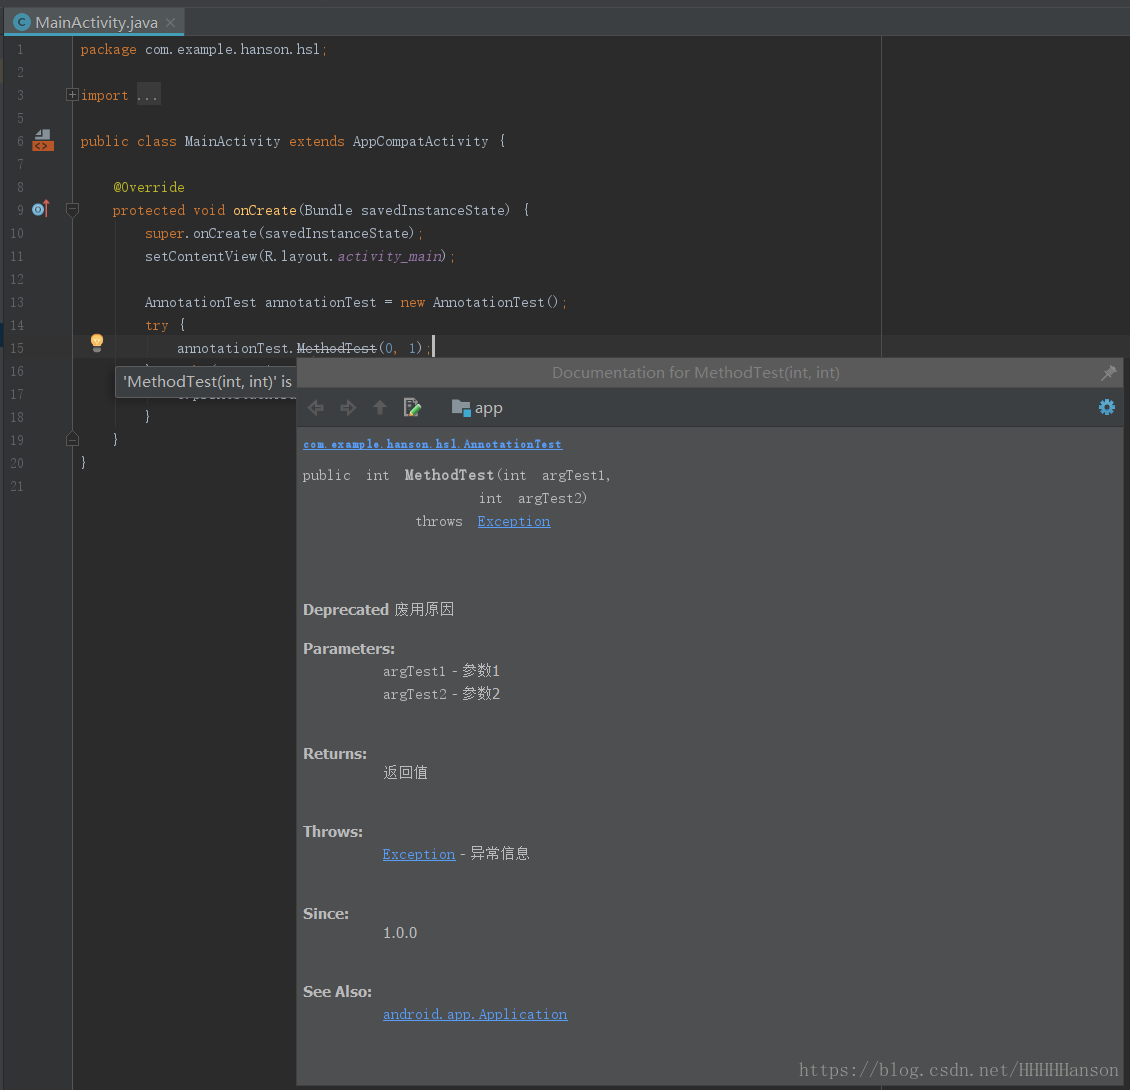Click the Up arrow in documentation toolbar
Screen dimensions: 1130x1090
[380, 408]
